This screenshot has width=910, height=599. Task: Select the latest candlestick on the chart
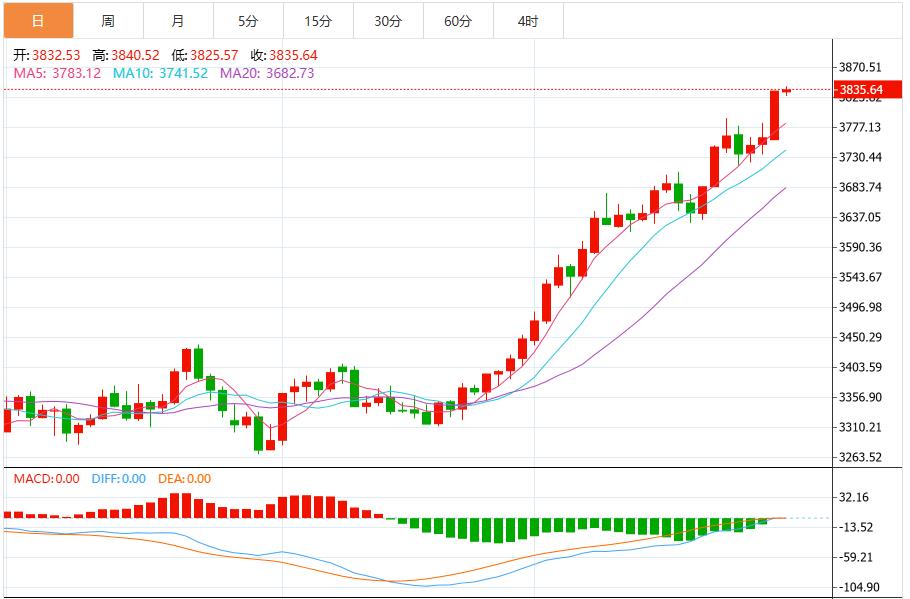point(785,90)
